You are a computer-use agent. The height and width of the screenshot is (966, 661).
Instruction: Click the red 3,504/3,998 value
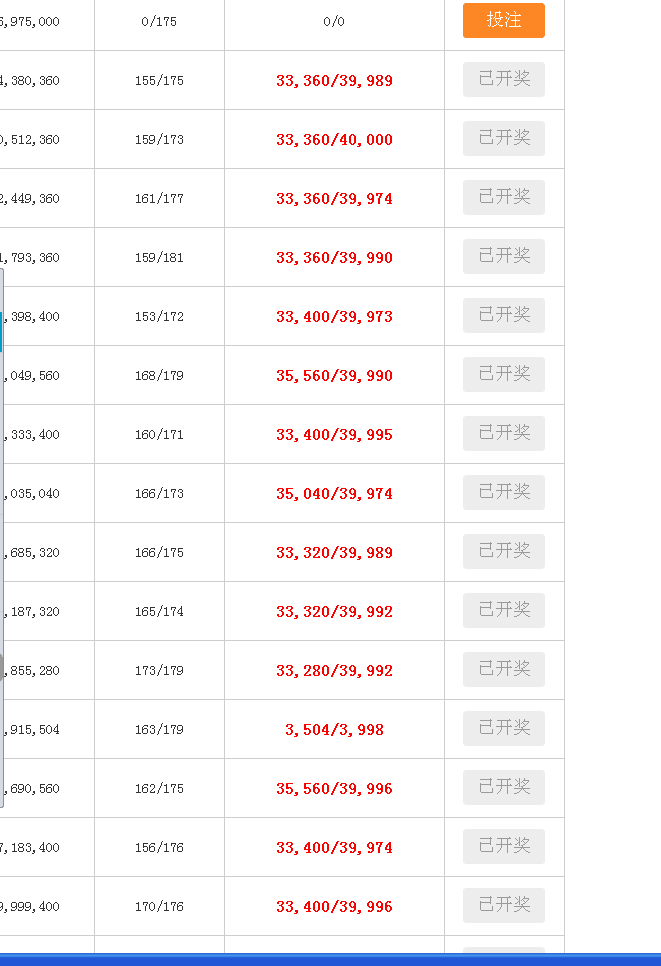pos(334,730)
